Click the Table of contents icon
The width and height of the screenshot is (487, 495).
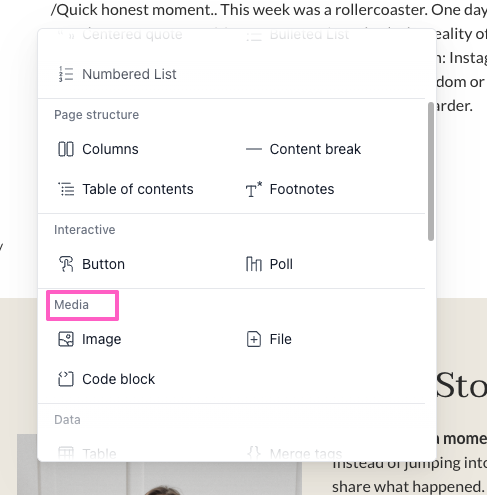click(x=66, y=189)
